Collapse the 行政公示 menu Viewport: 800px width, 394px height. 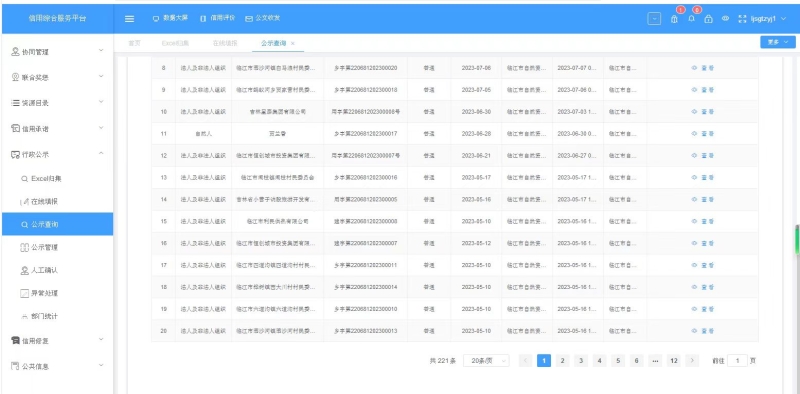click(x=58, y=154)
